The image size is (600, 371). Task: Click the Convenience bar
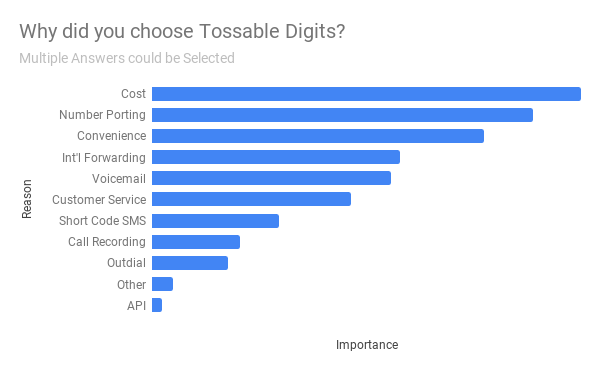(x=318, y=136)
